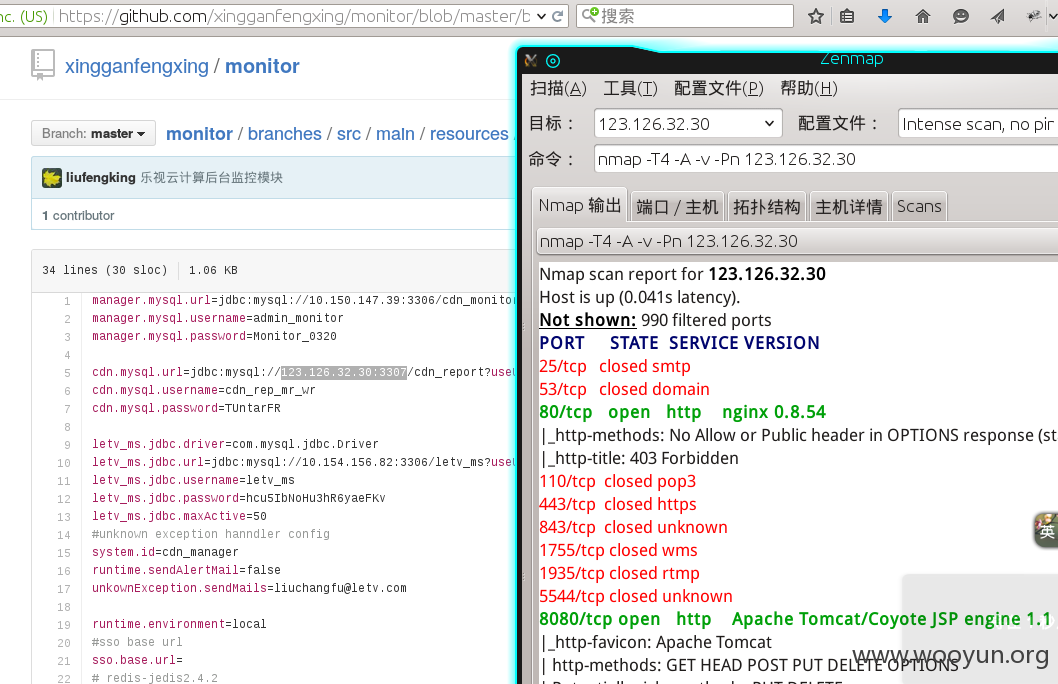1058x684 pixels.
Task: Click line number 5 in code view
Action: (x=67, y=373)
